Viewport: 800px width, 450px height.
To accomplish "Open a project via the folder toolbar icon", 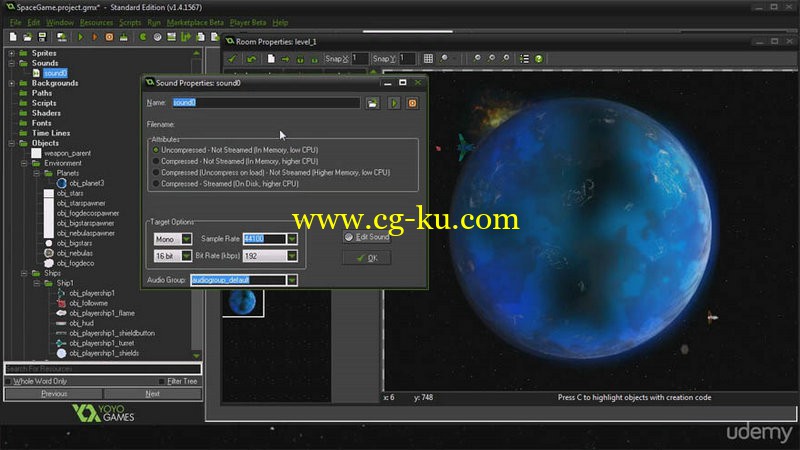I will click(x=28, y=37).
